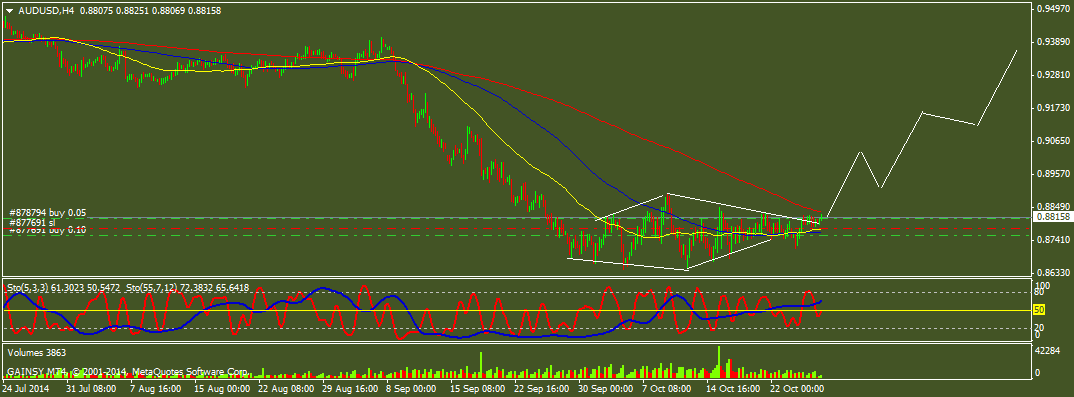The image size is (1074, 397).
Task: Click the 24 Jul 2014 date label
Action: coord(25,388)
